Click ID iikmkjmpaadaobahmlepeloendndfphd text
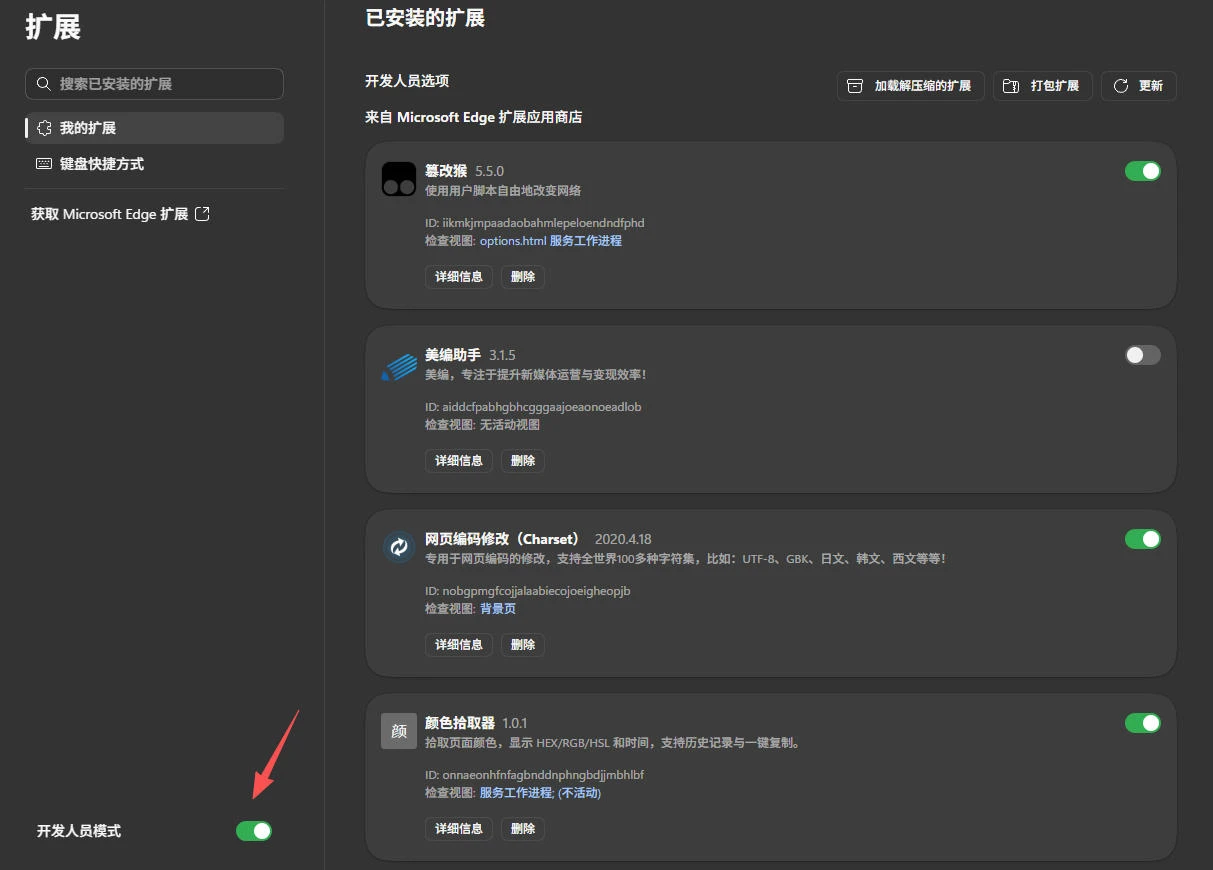This screenshot has height=870, width=1213. pos(535,223)
